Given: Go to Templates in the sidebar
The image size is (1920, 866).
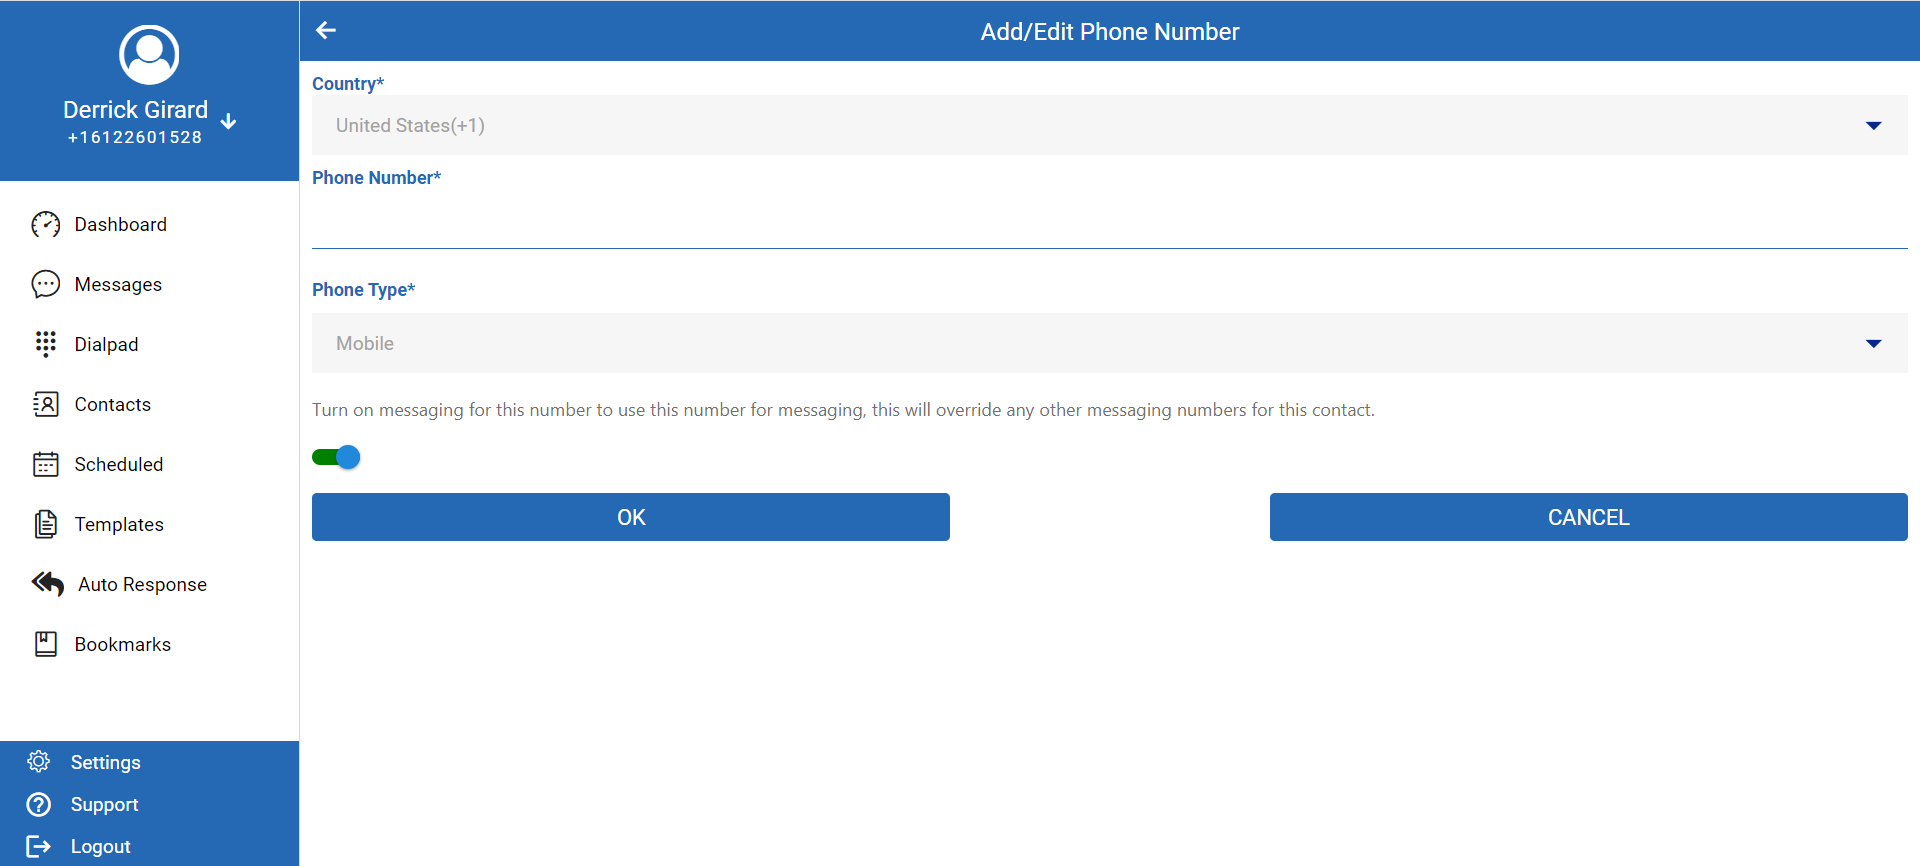Looking at the screenshot, I should (x=119, y=525).
